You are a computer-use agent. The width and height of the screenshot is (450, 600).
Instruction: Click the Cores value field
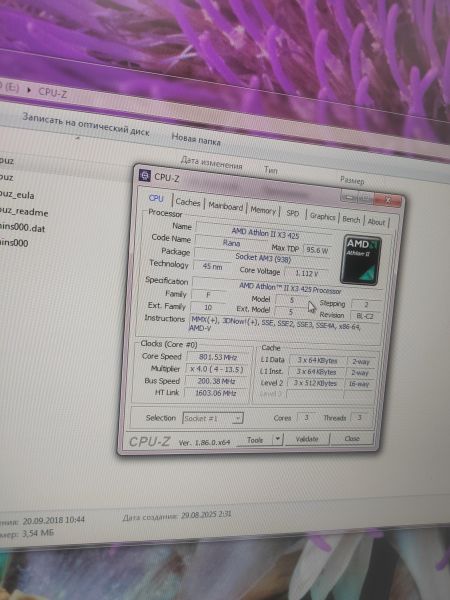pyautogui.click(x=306, y=418)
